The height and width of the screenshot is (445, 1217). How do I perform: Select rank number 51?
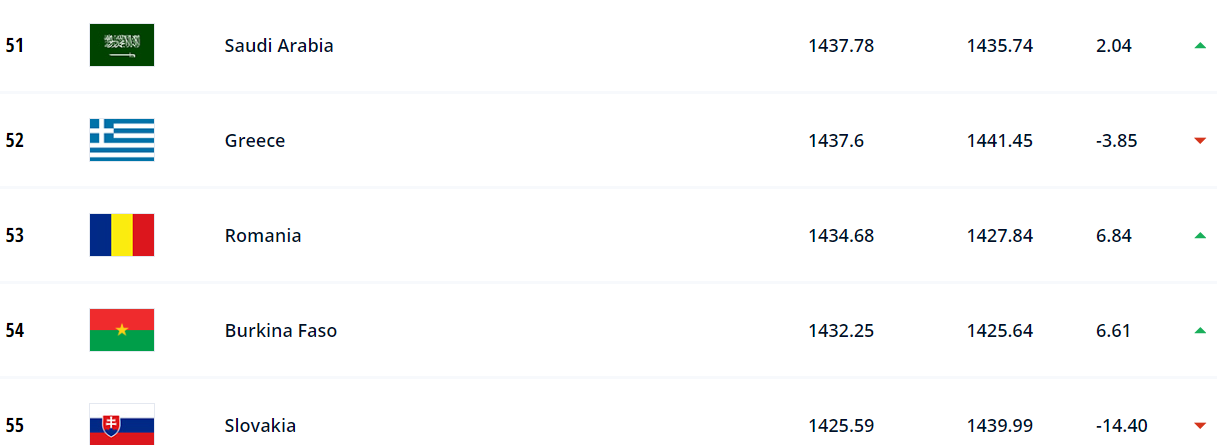click(x=15, y=45)
